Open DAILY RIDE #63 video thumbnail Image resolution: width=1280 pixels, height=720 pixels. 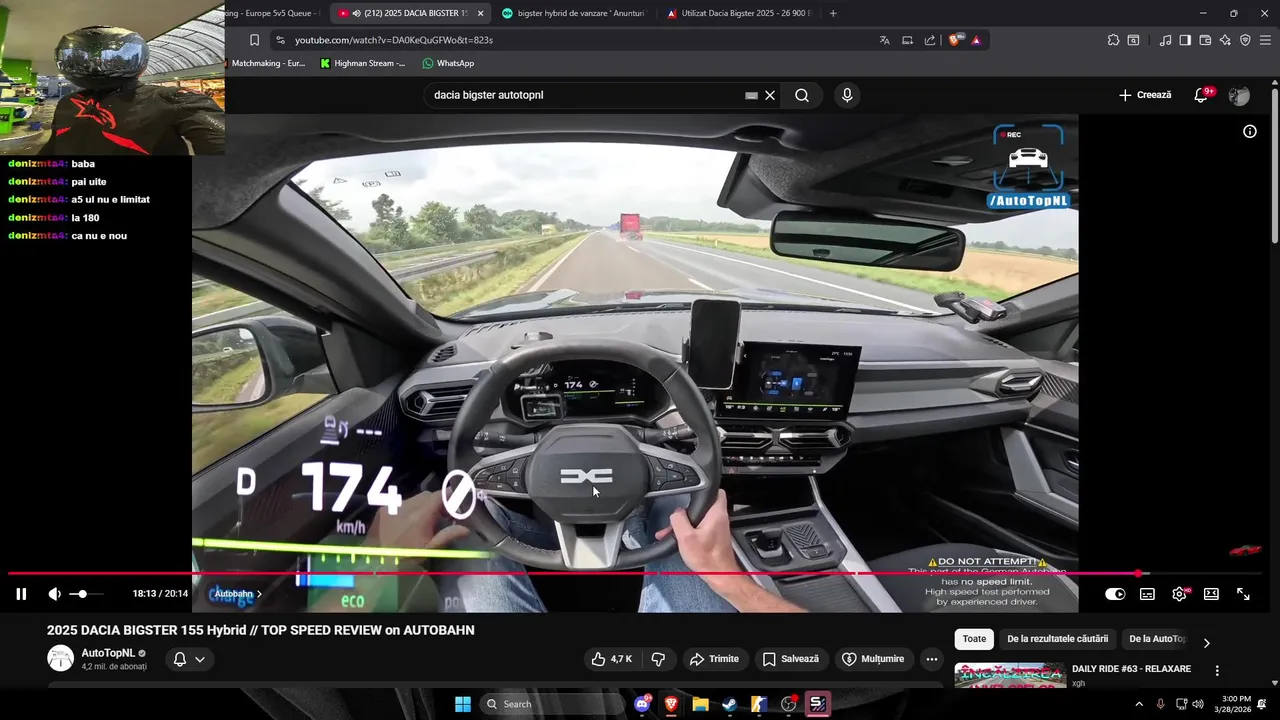click(x=1009, y=675)
